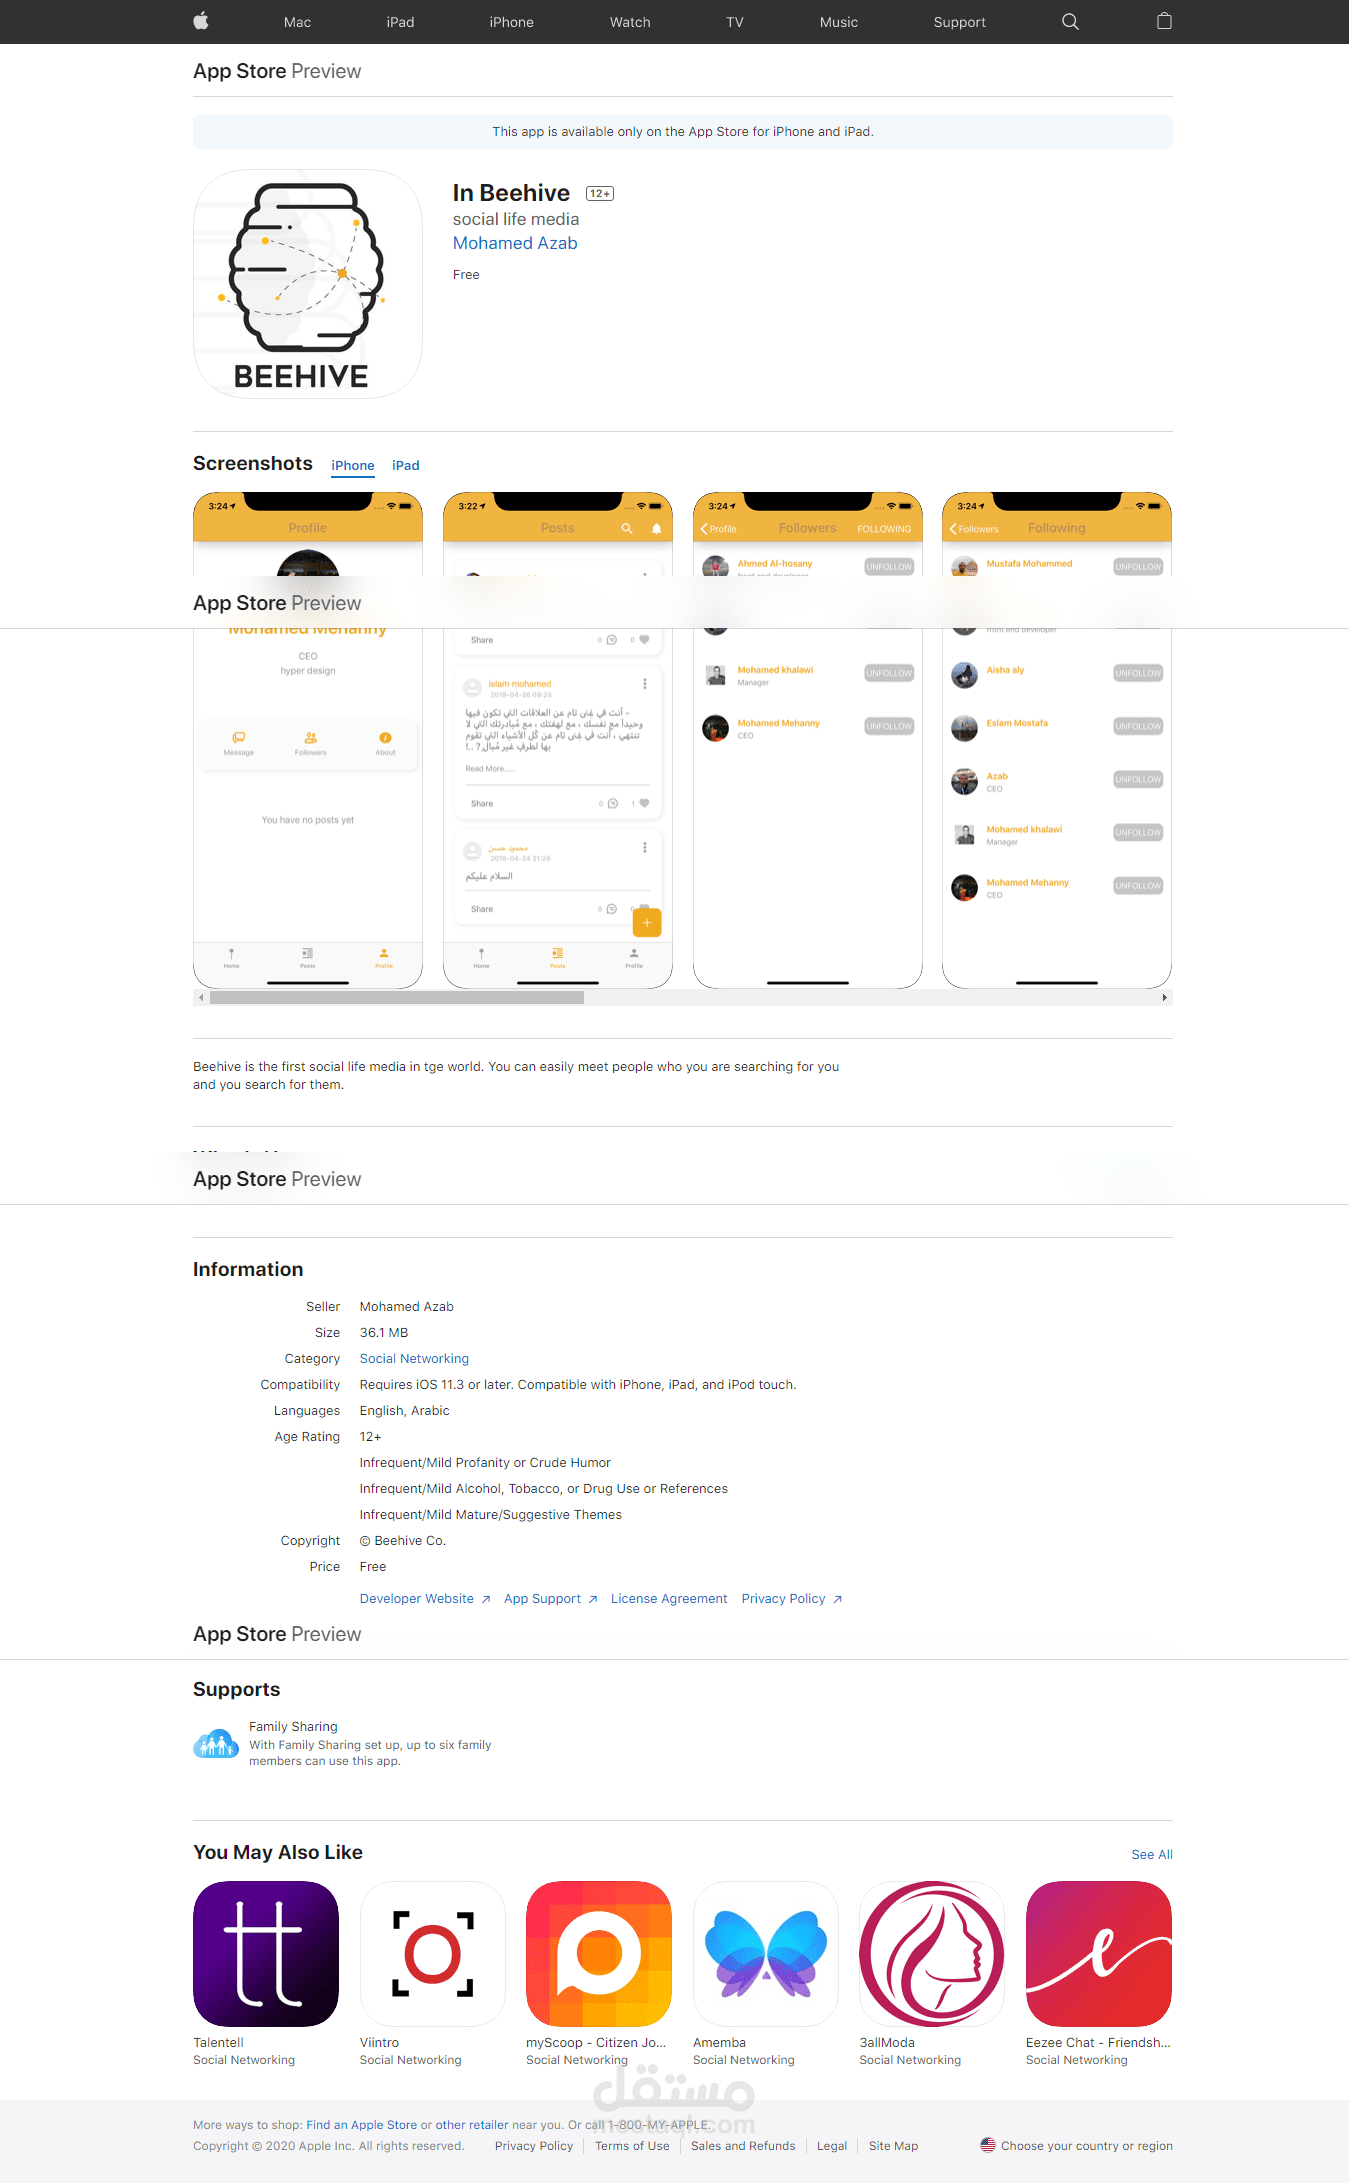Click the In Beehive app icon
1349x2183 pixels.
pyautogui.click(x=308, y=284)
